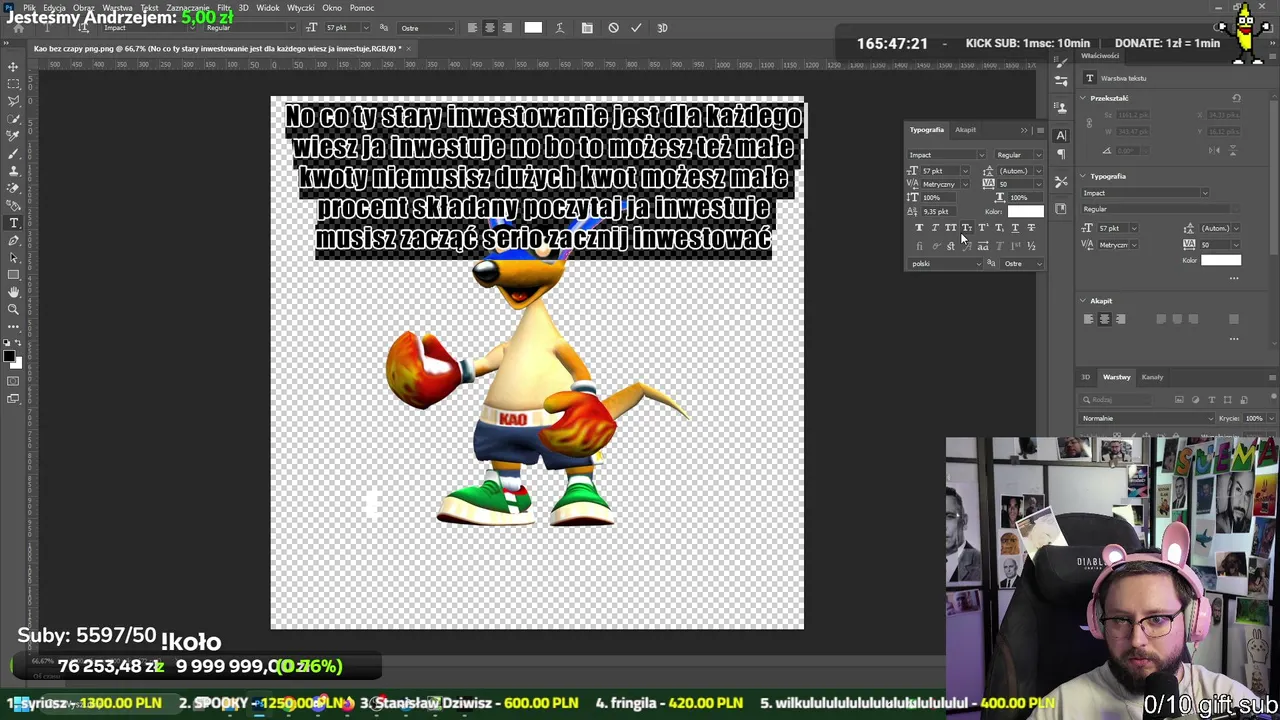Click the baseline shift field showing 9,35 pkt

pos(938,212)
